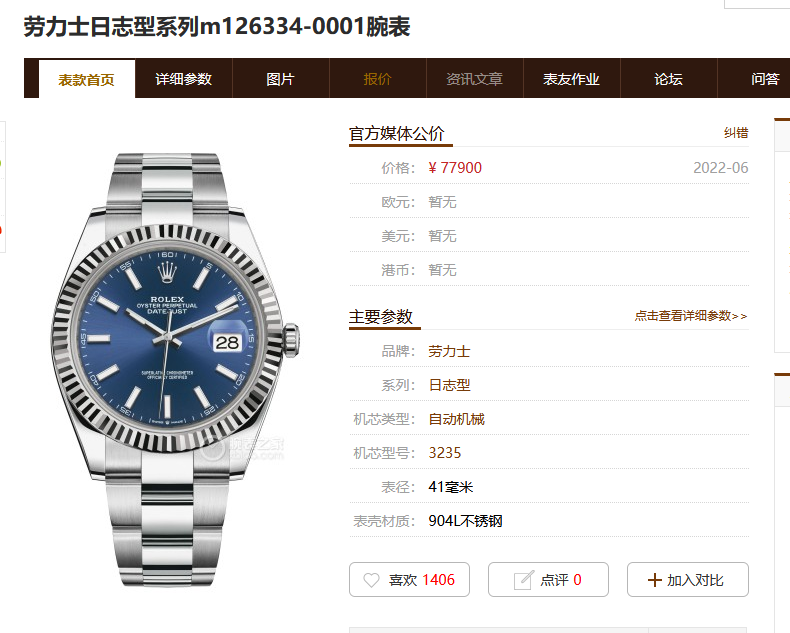Open the 日志型 series link
Viewport: 790px width, 633px height.
(x=449, y=385)
